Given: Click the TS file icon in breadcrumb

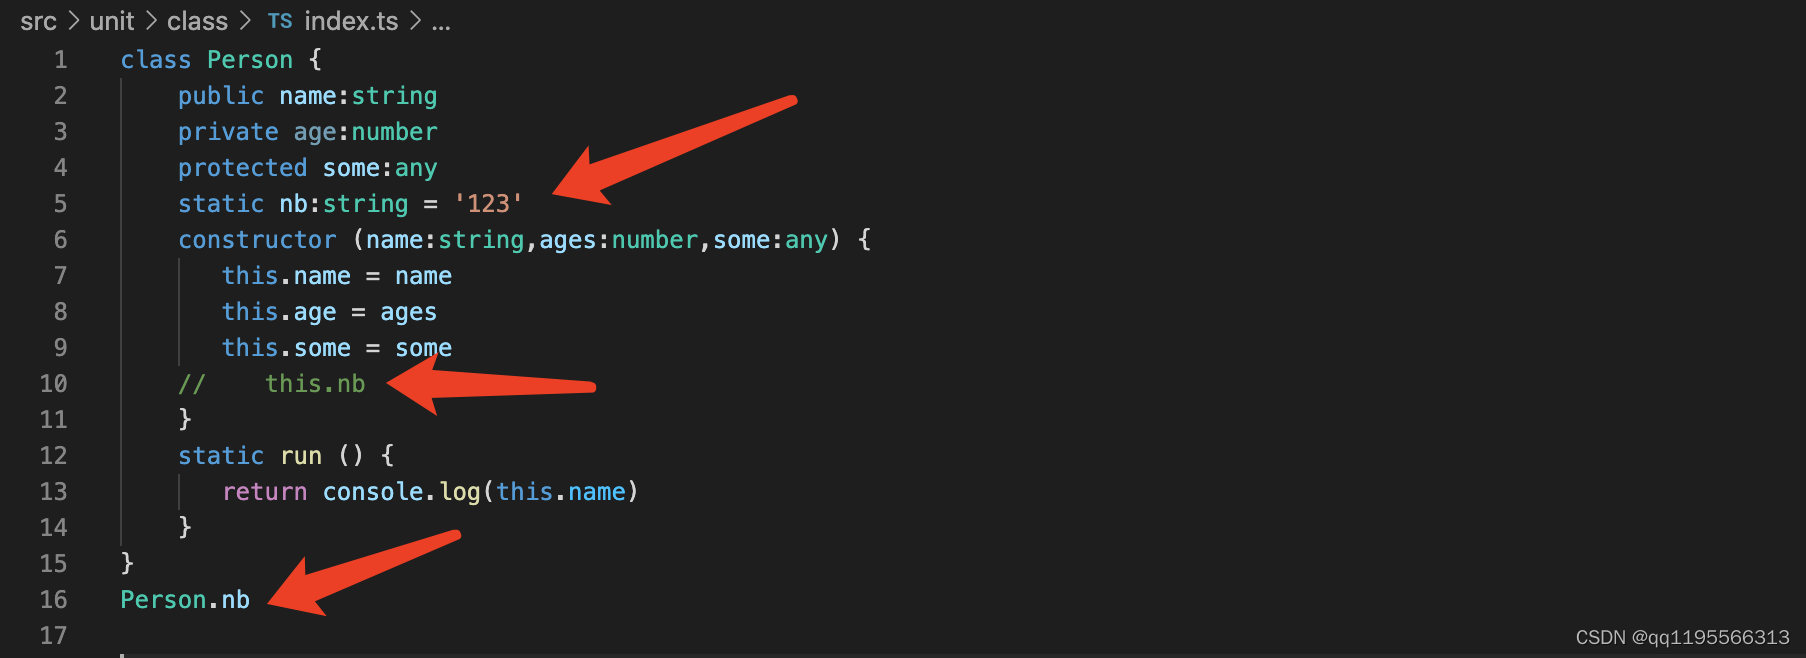Looking at the screenshot, I should [280, 21].
